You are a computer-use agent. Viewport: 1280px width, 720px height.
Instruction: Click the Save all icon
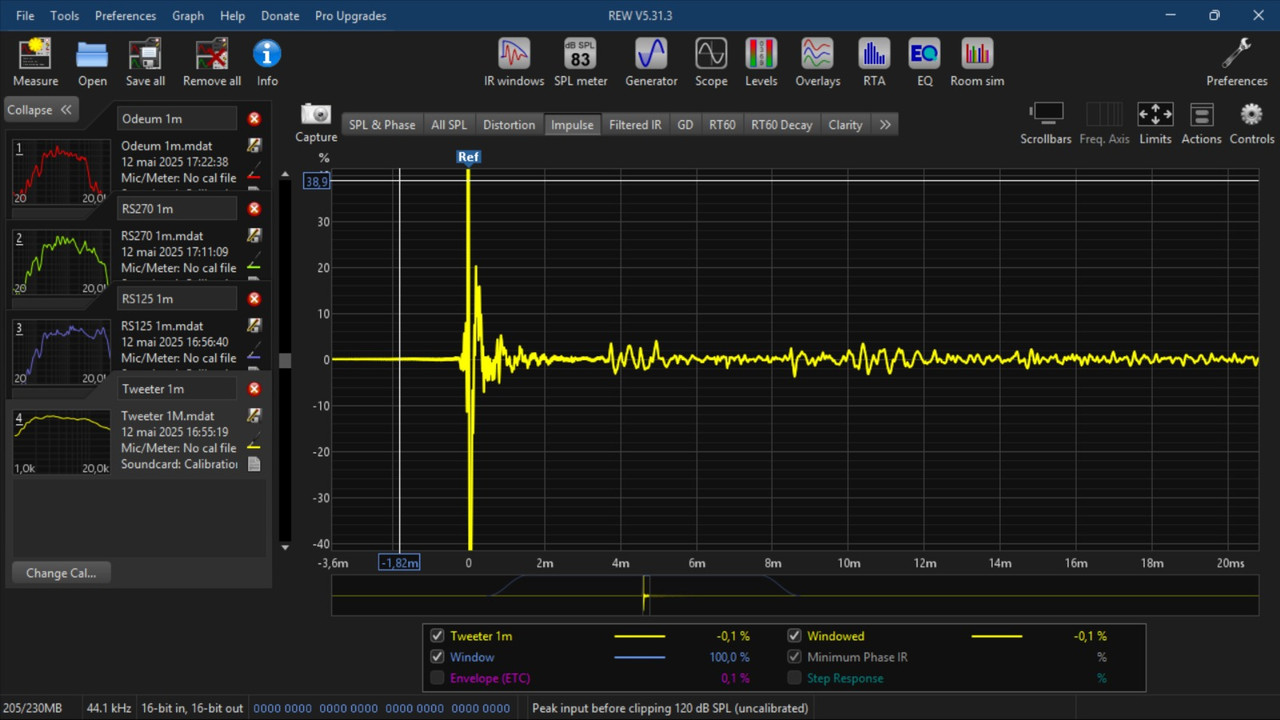coord(145,54)
